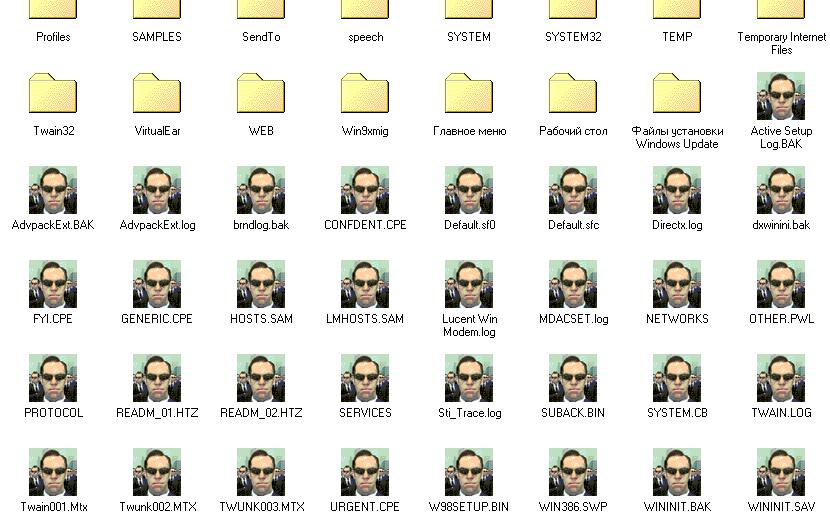830x520 pixels.
Task: Click the SYSTEM32 folder label
Action: (x=573, y=37)
